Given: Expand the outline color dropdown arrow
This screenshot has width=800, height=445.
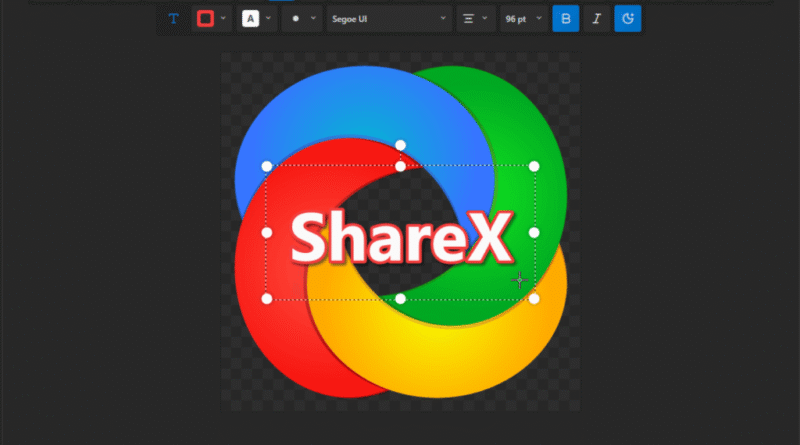Looking at the screenshot, I should tap(223, 18).
